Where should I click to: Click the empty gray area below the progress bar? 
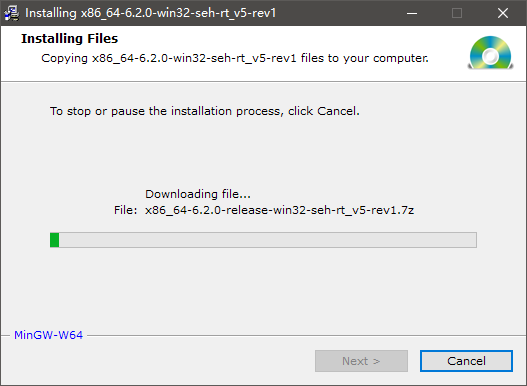tap(263, 289)
